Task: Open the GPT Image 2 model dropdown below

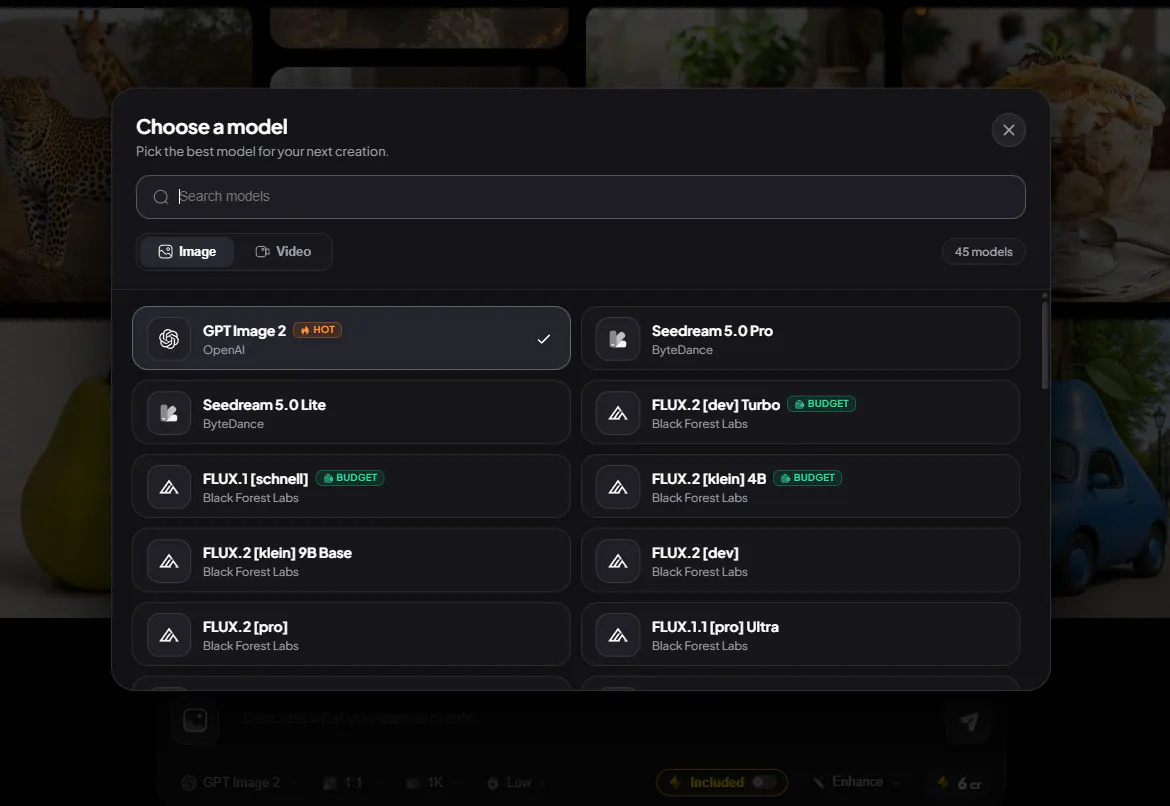Action: pyautogui.click(x=239, y=782)
